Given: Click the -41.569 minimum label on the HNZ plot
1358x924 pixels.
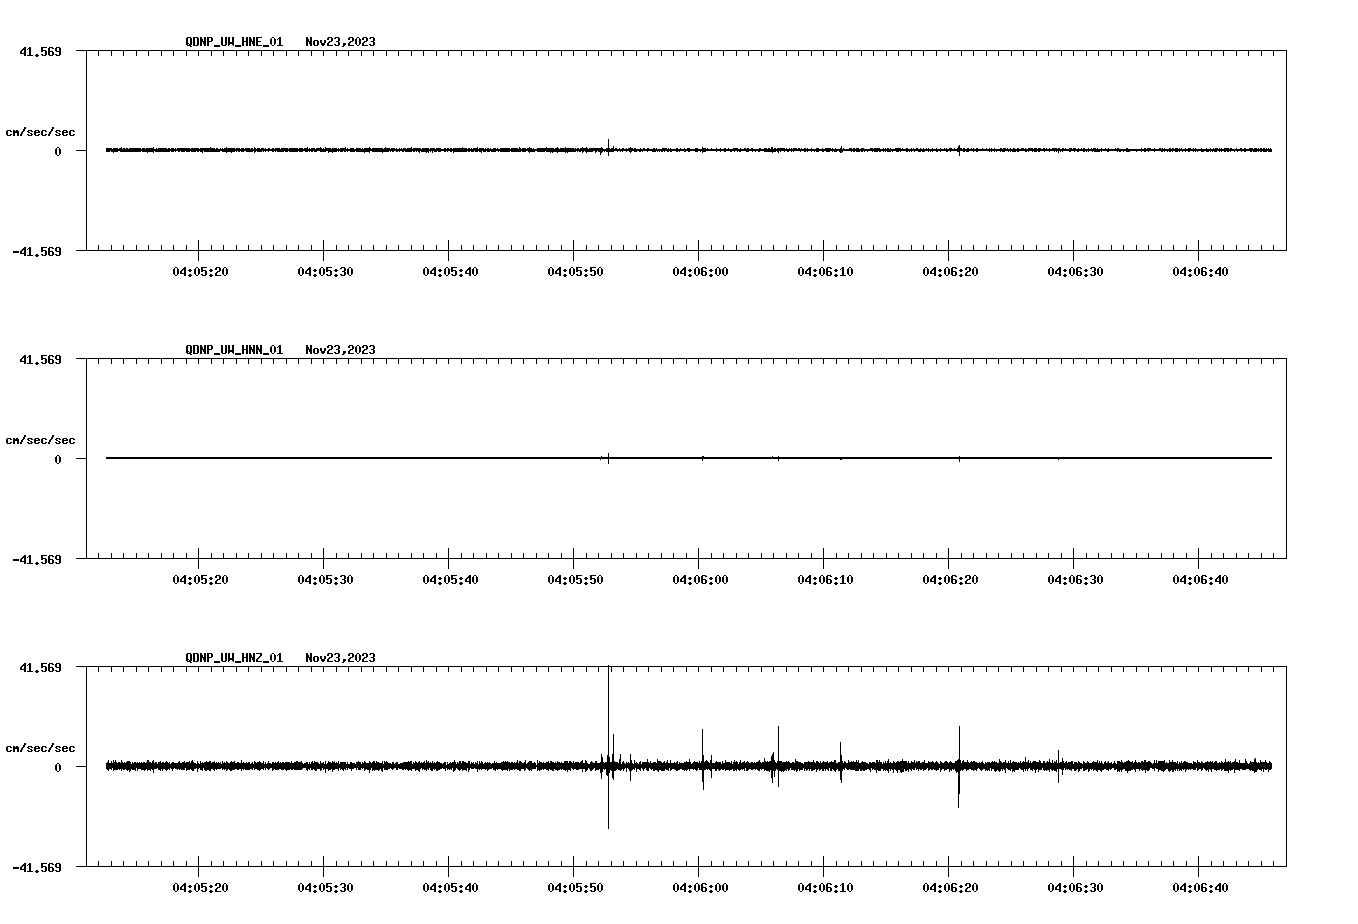Looking at the screenshot, I should [37, 867].
